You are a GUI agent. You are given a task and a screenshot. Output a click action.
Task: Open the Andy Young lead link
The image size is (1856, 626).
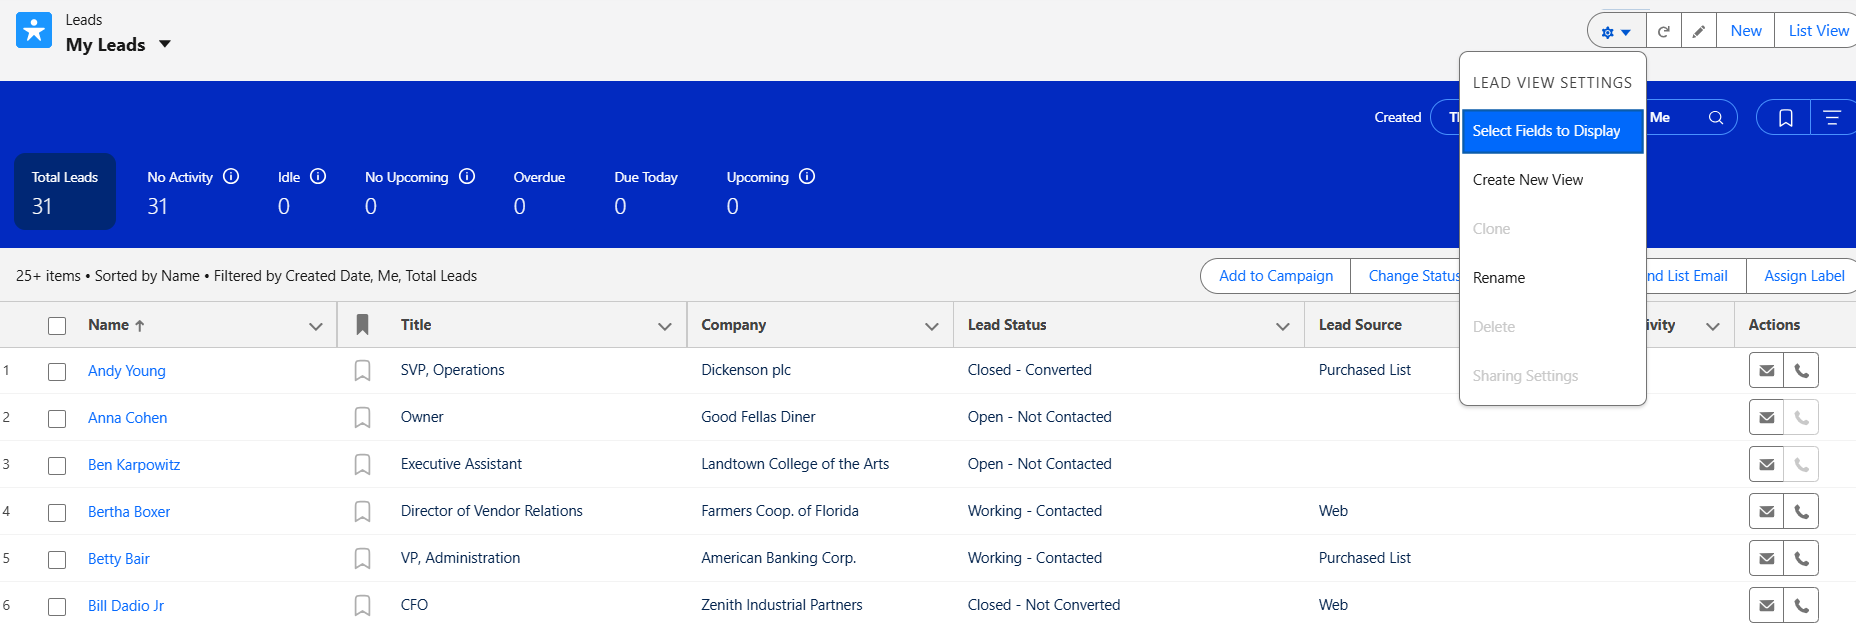[x=127, y=371]
